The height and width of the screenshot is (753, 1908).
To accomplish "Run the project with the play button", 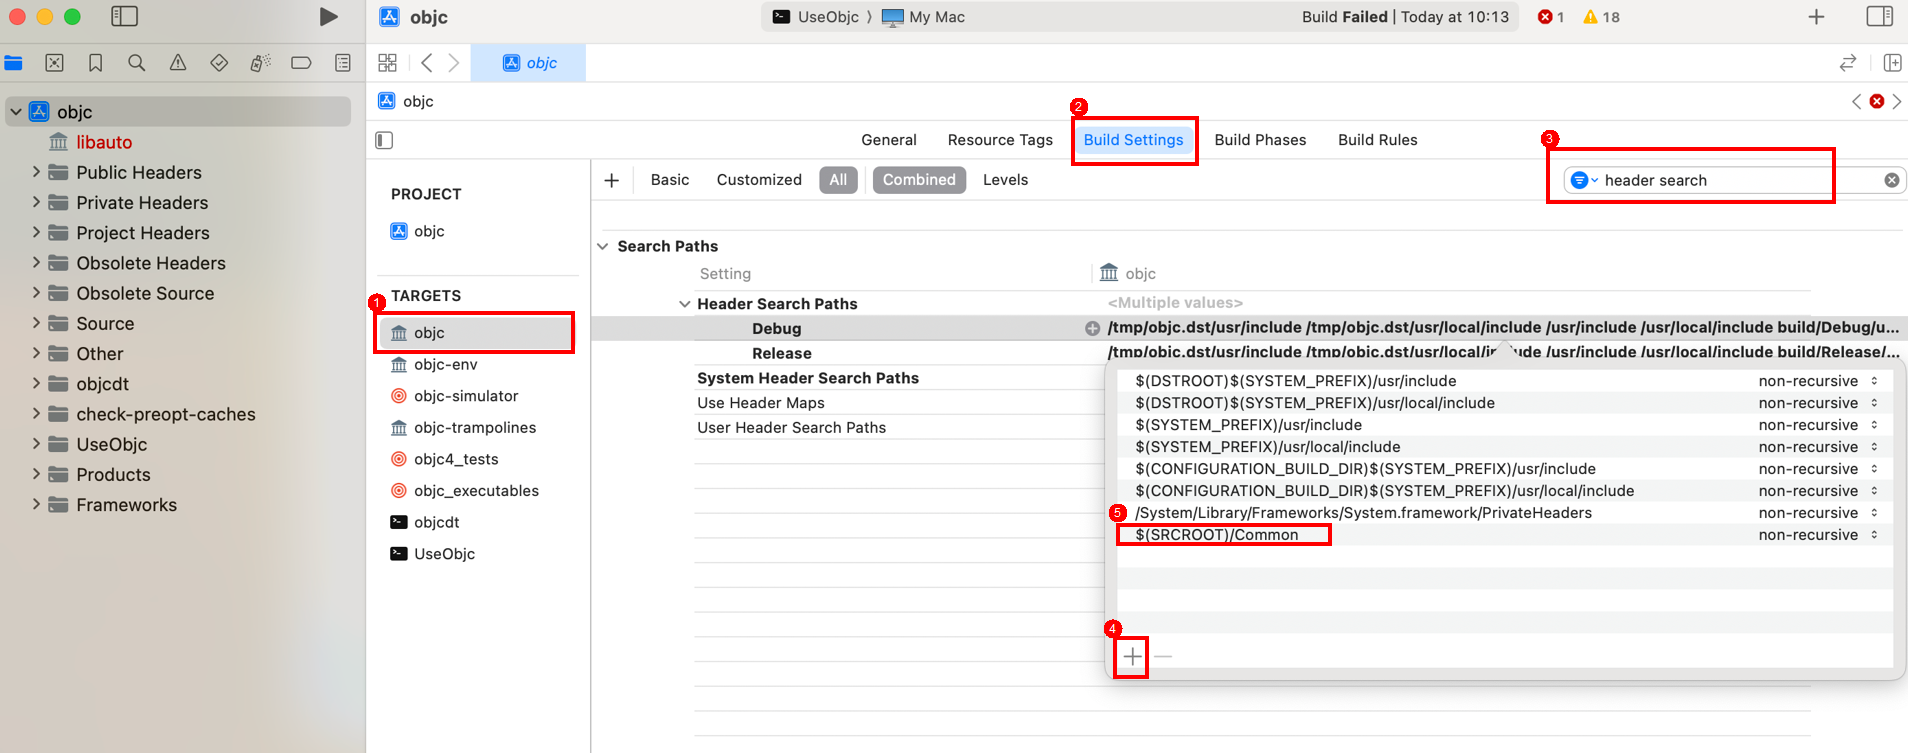I will pyautogui.click(x=328, y=17).
